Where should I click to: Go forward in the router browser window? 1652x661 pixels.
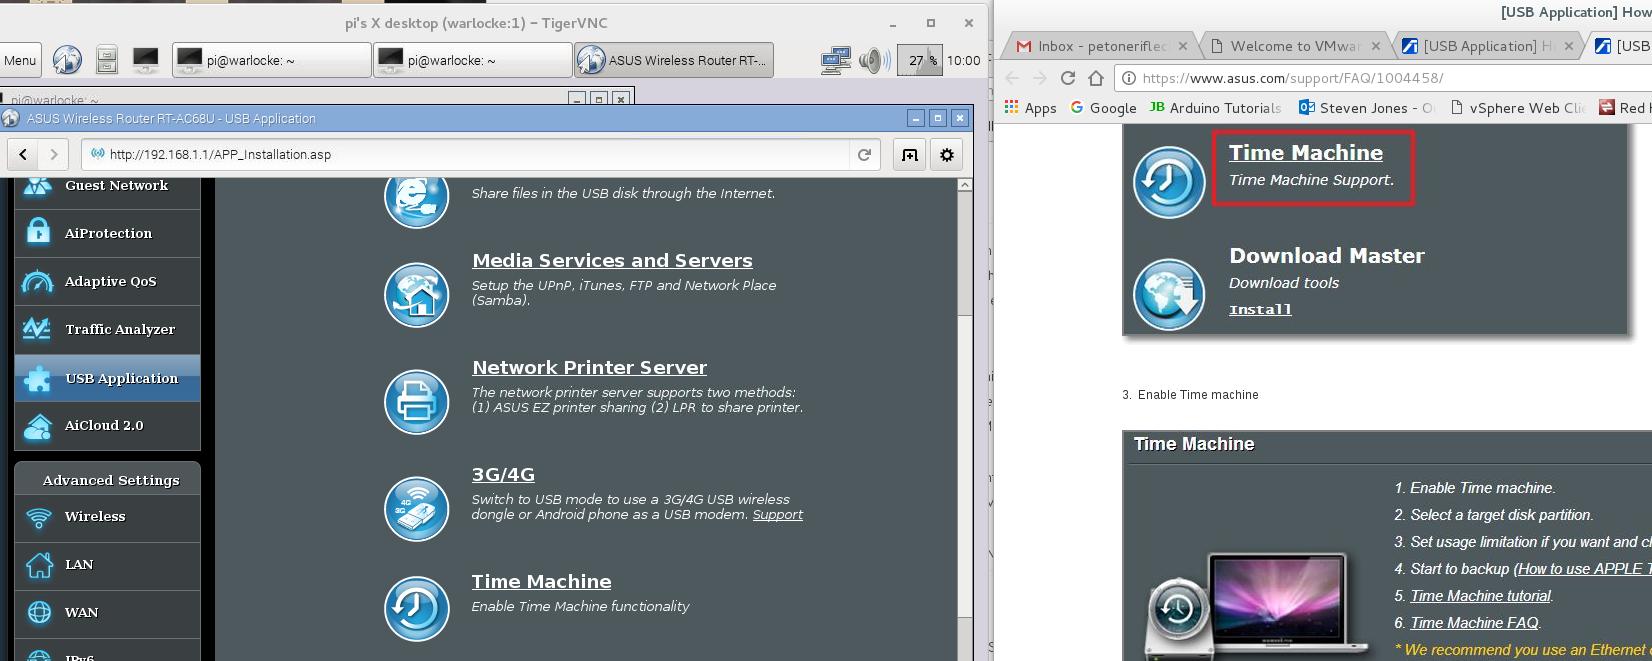point(54,154)
